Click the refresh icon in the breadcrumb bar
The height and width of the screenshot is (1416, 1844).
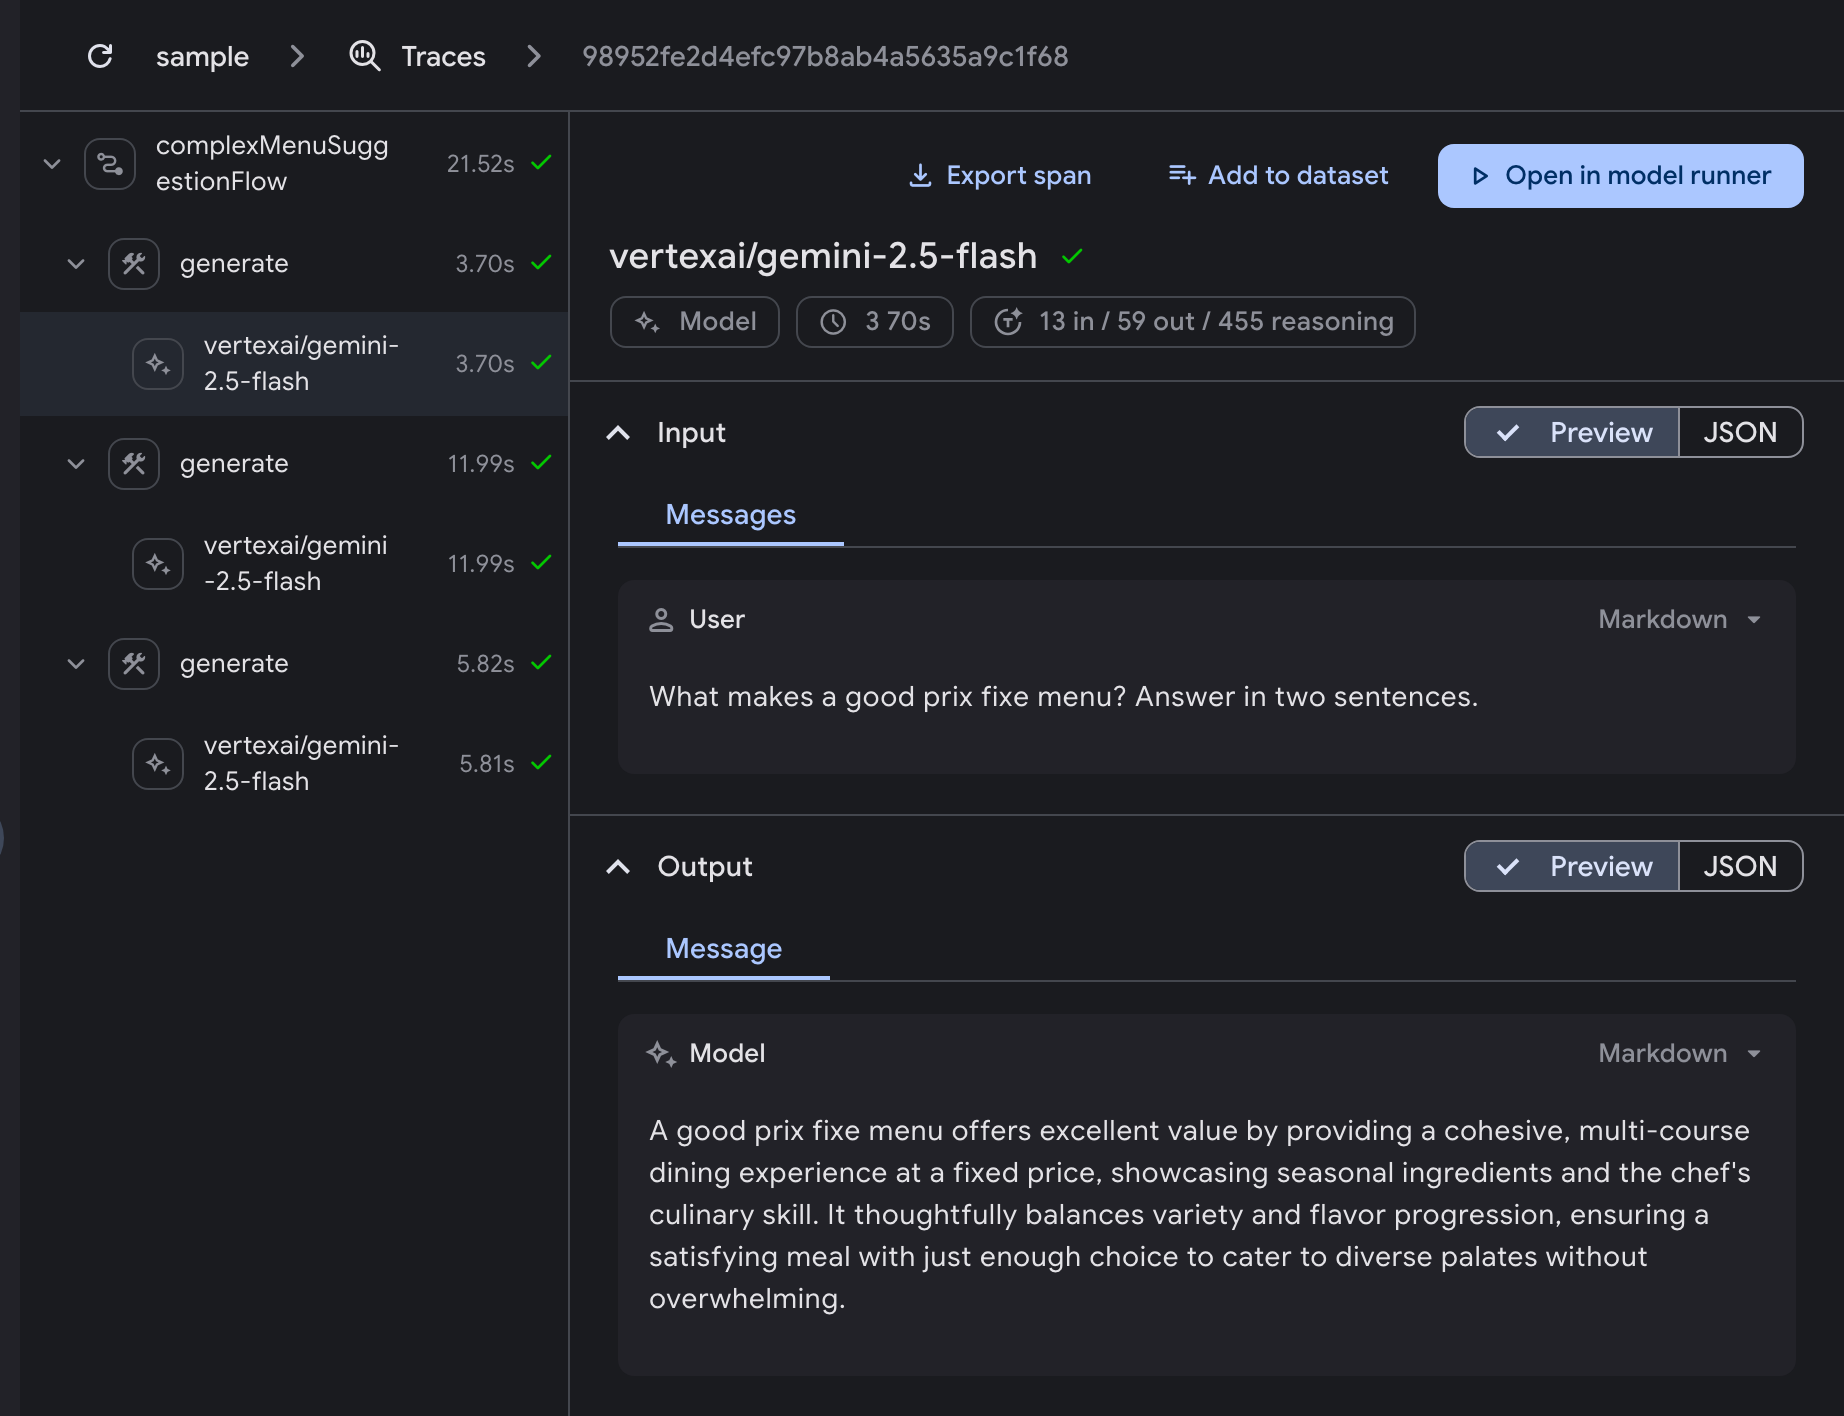100,56
